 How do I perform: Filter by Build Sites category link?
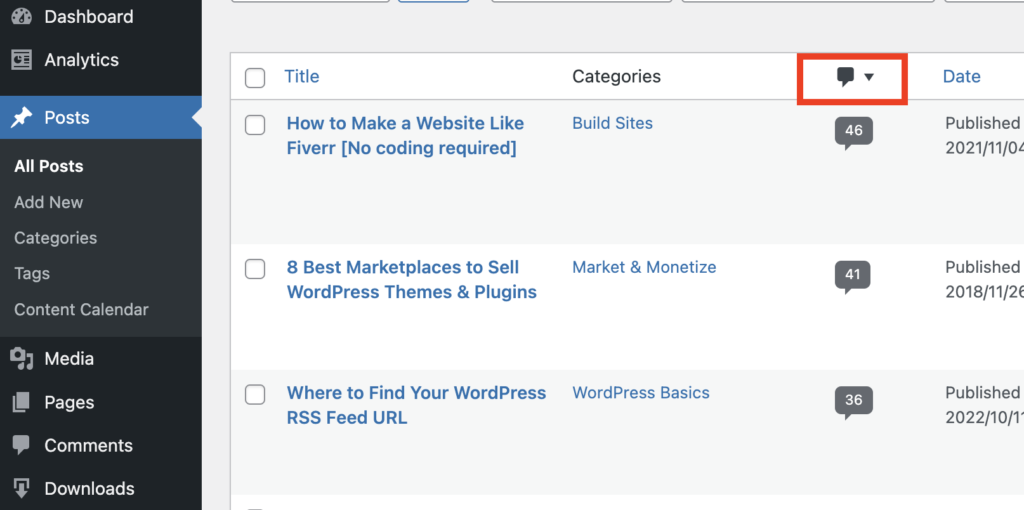[613, 123]
